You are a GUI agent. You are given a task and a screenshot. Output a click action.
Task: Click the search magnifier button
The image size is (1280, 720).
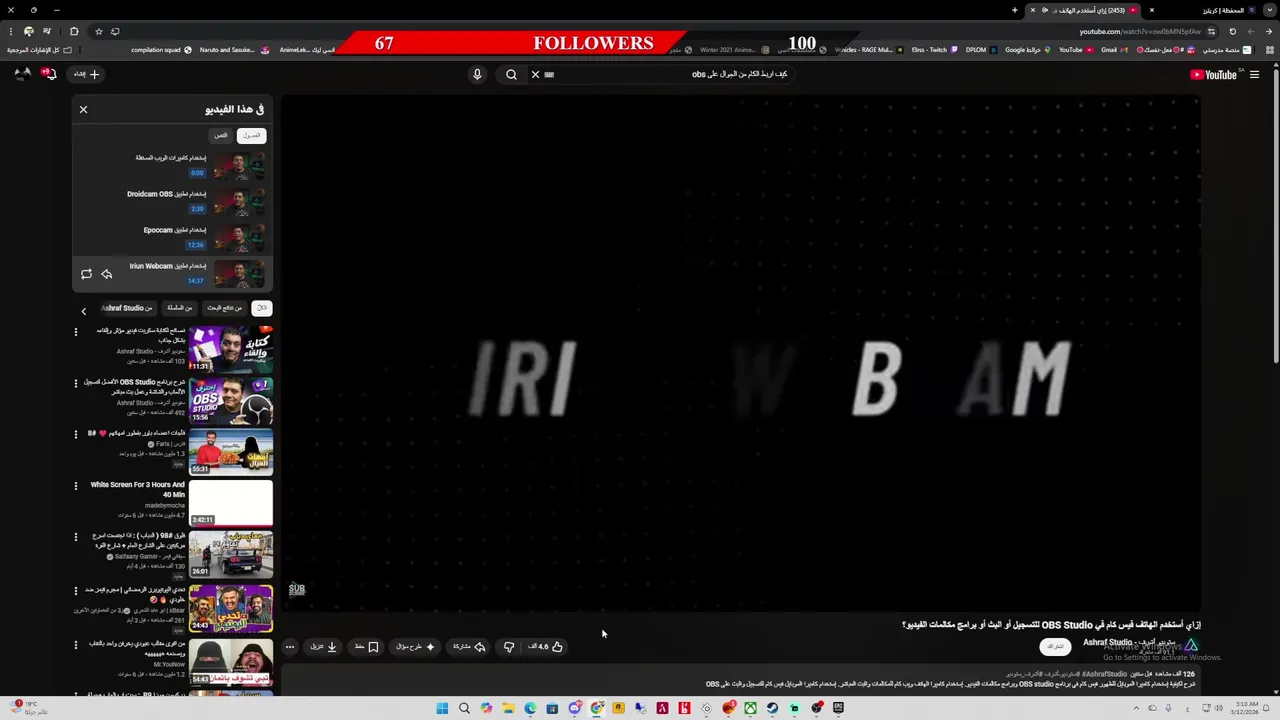coord(511,74)
